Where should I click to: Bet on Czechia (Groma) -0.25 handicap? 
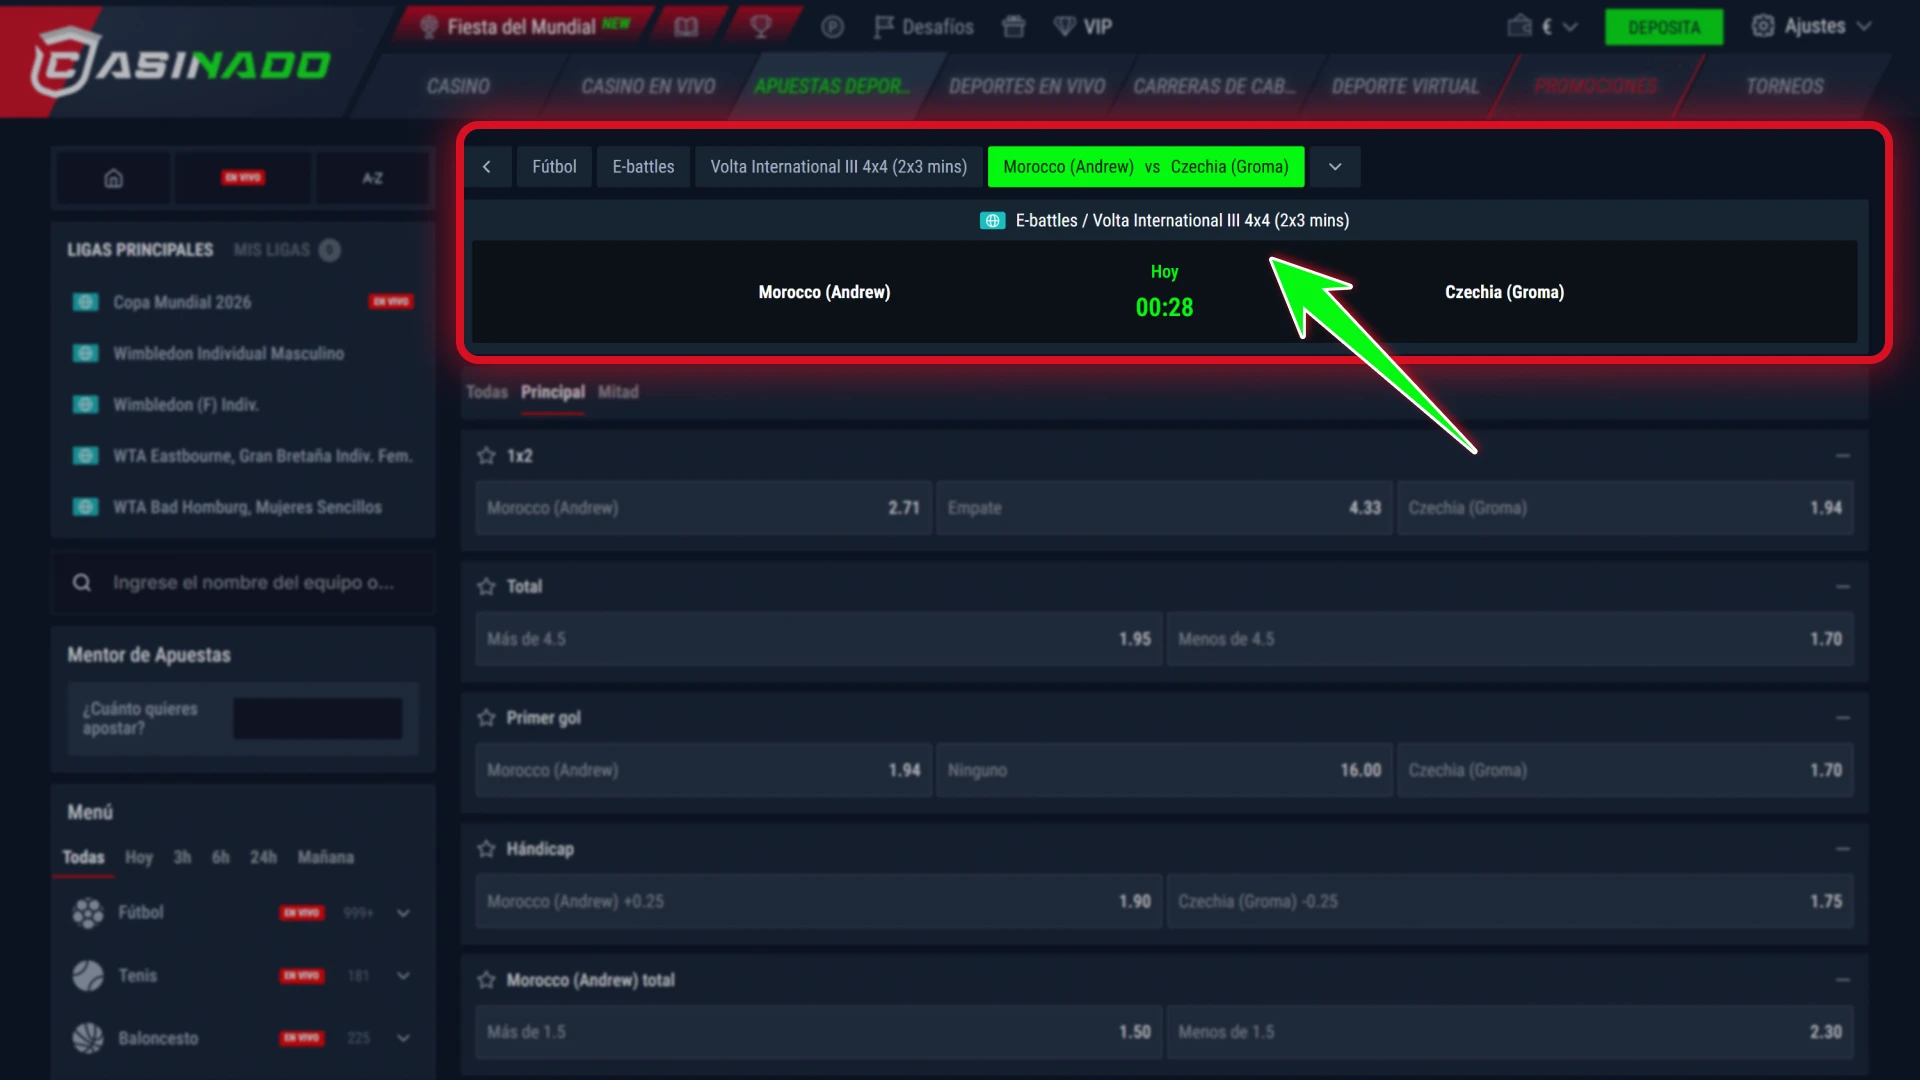tap(1510, 901)
